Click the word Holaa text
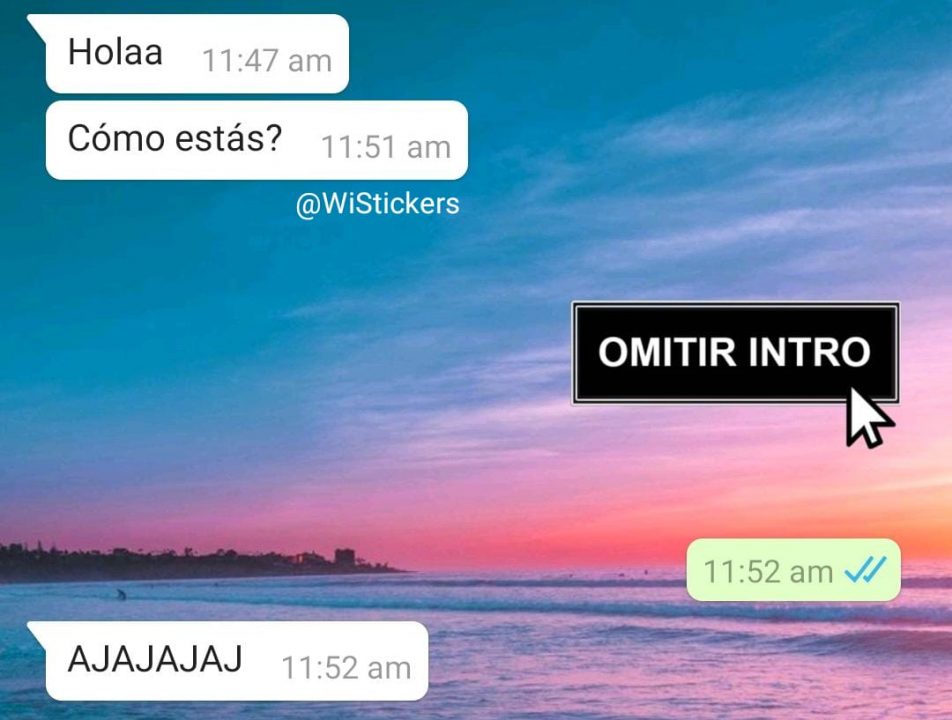 115,52
